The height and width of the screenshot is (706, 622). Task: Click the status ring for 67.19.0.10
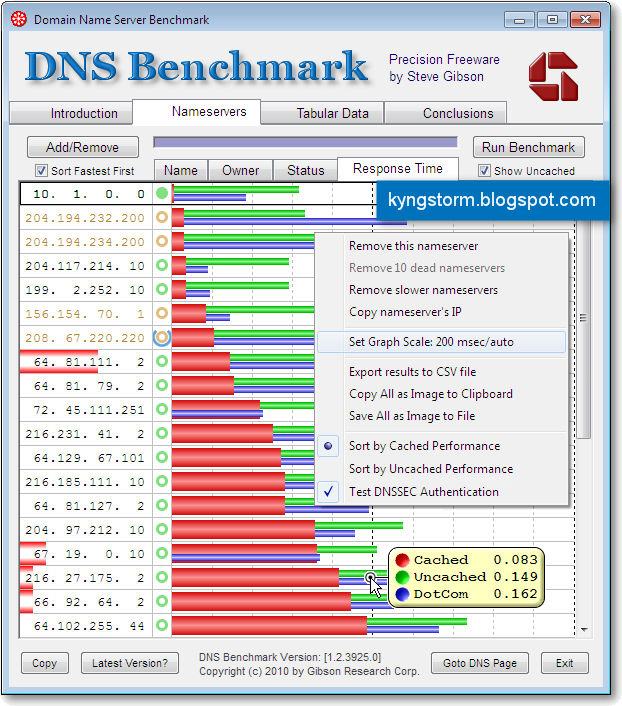(x=162, y=553)
